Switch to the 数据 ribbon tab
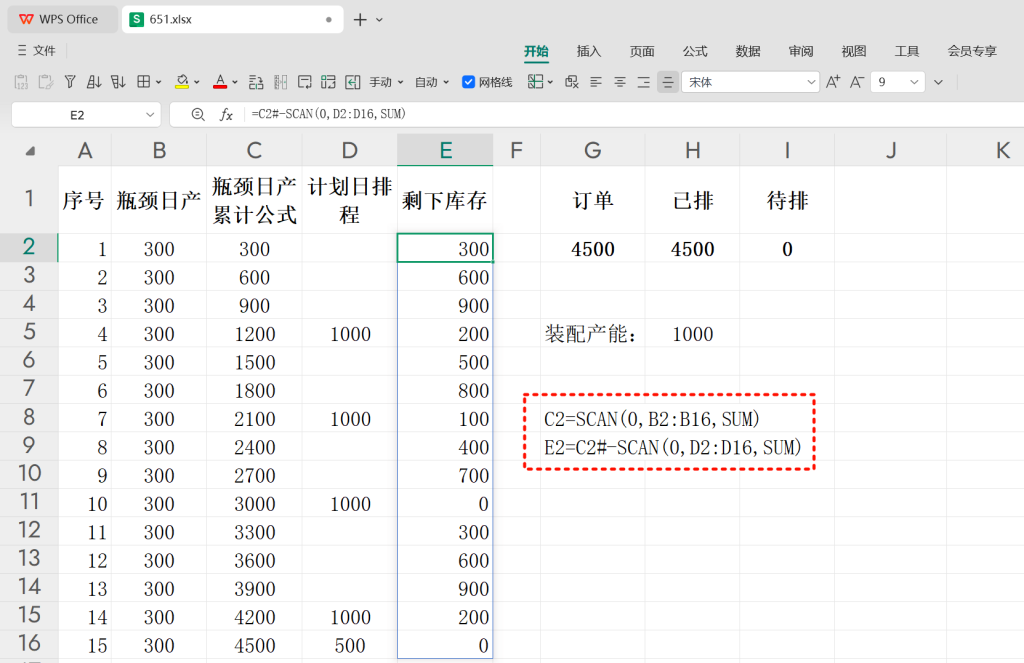1024x663 pixels. coord(748,51)
